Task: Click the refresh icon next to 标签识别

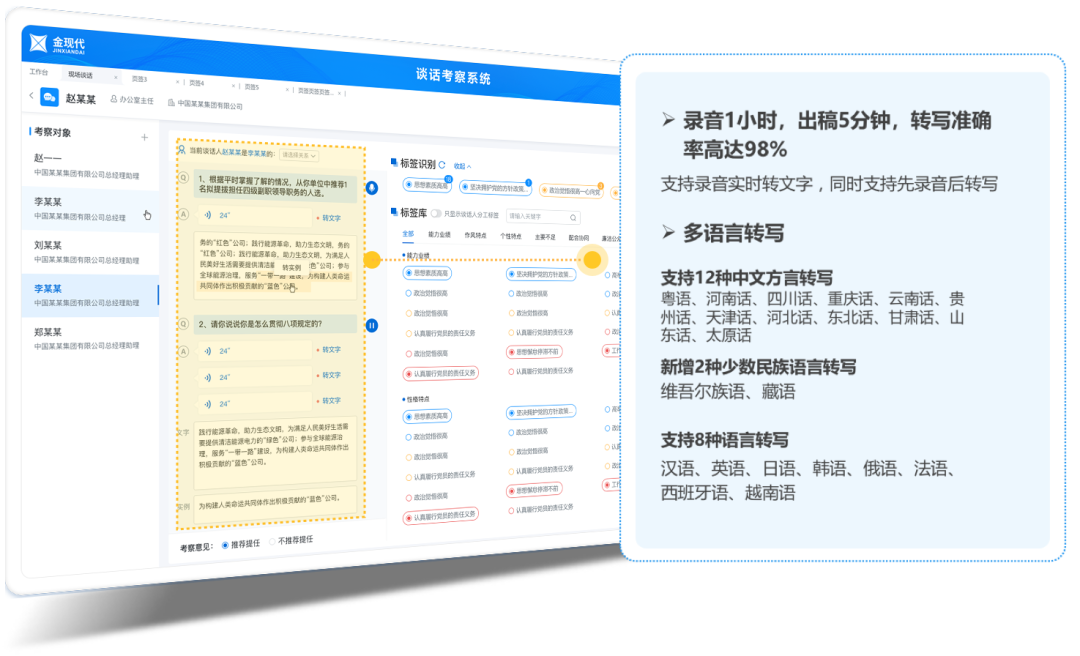Action: [442, 165]
